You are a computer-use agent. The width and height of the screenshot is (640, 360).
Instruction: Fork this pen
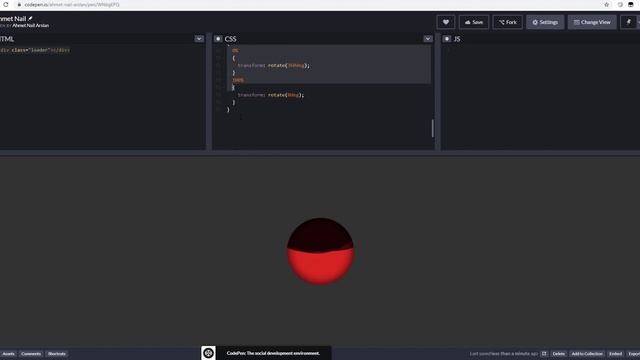click(507, 22)
